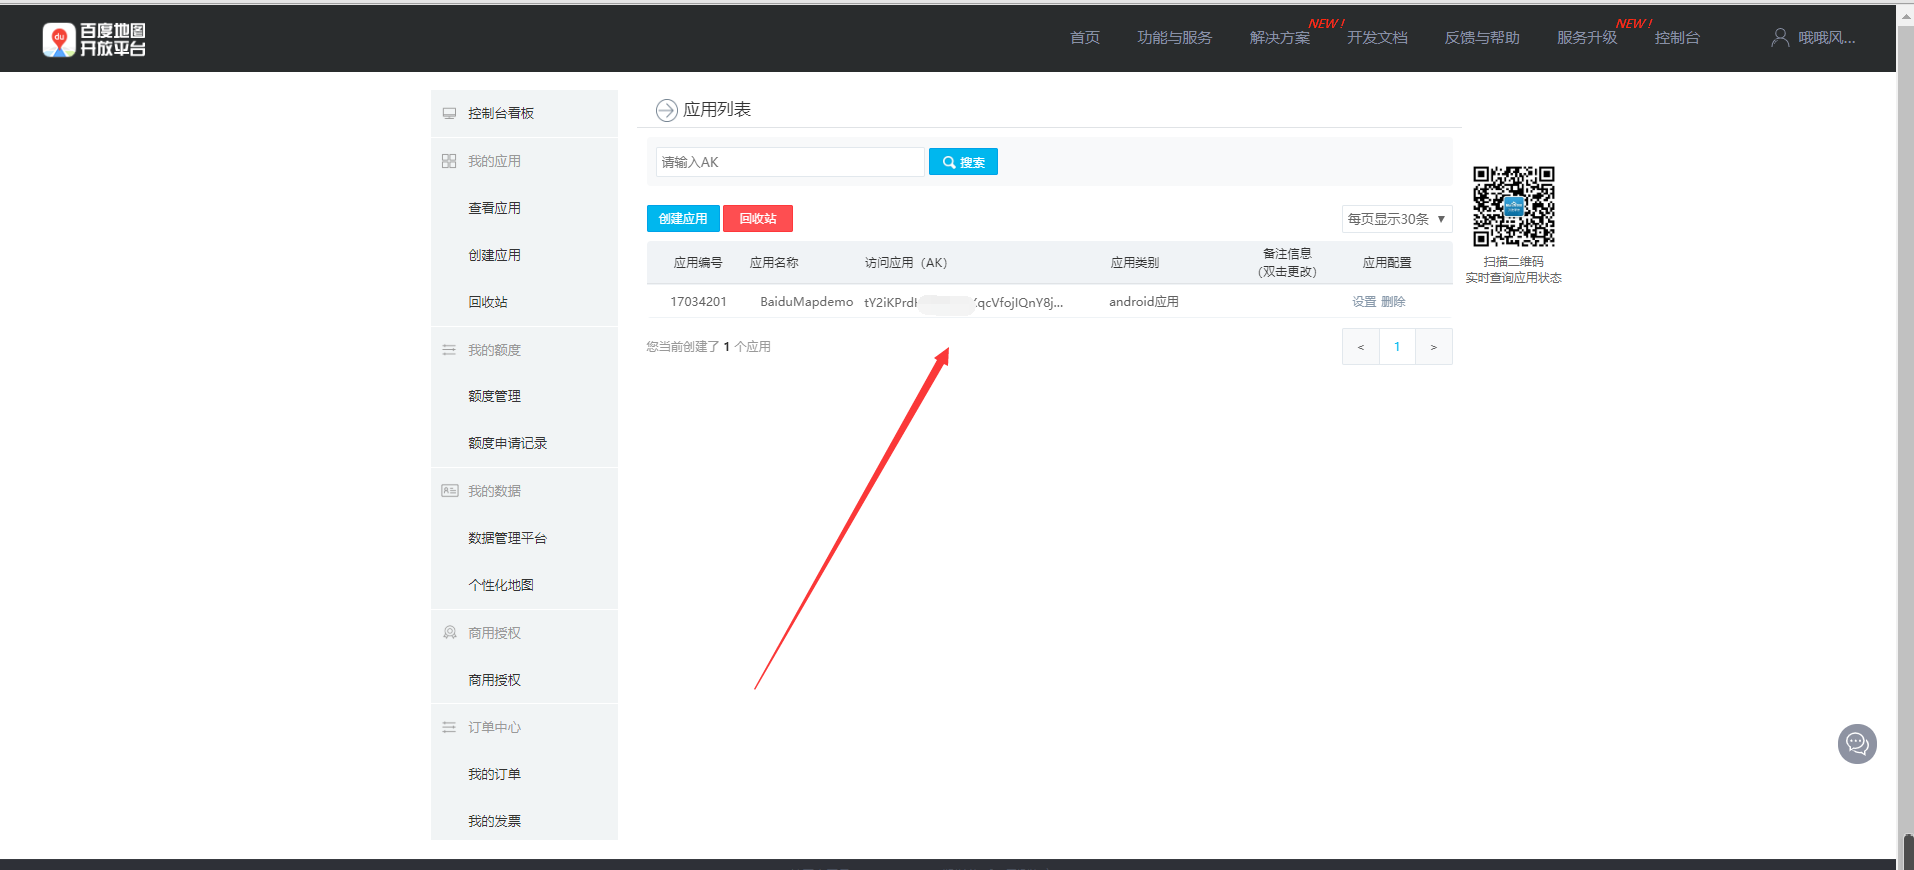Open 个性化地图 in sidebar
1914x870 pixels.
tap(501, 585)
